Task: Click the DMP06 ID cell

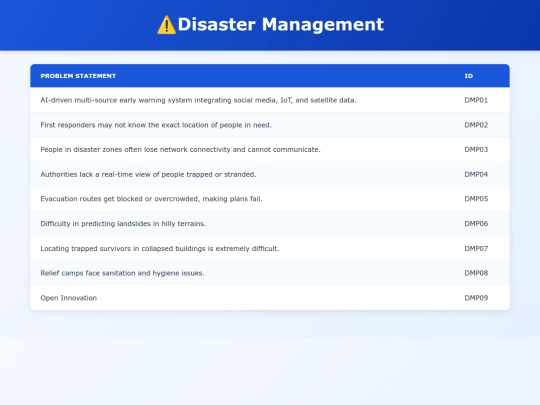Action: point(476,224)
